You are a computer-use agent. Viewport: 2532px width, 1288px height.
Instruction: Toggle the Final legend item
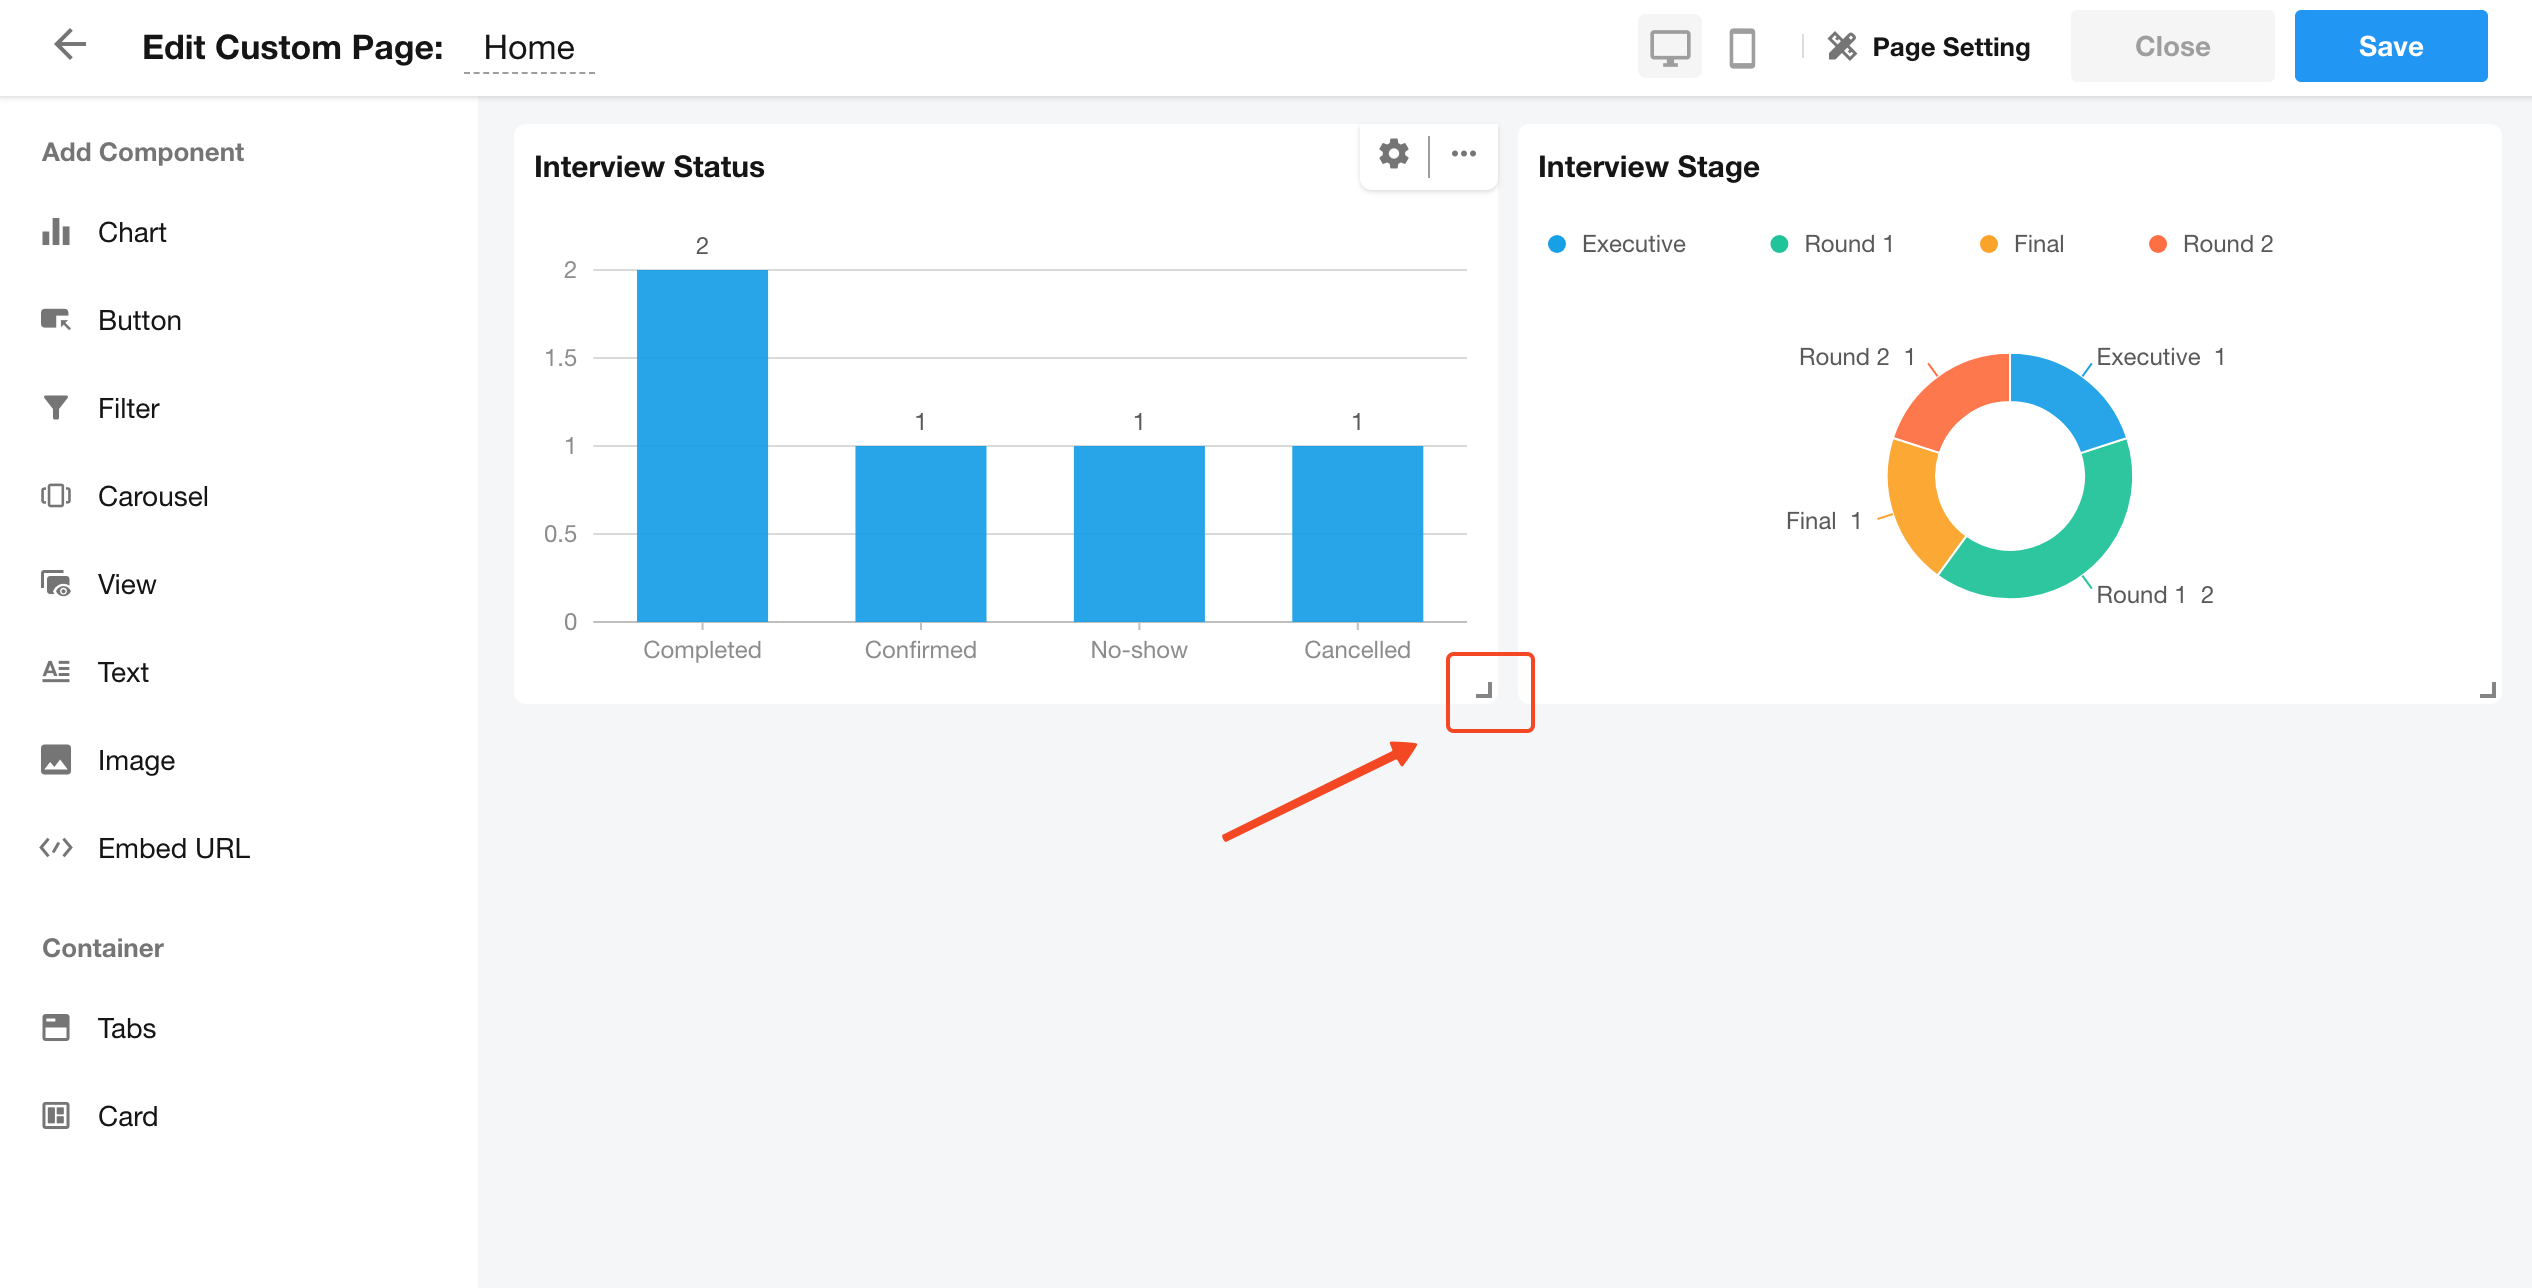click(2021, 244)
